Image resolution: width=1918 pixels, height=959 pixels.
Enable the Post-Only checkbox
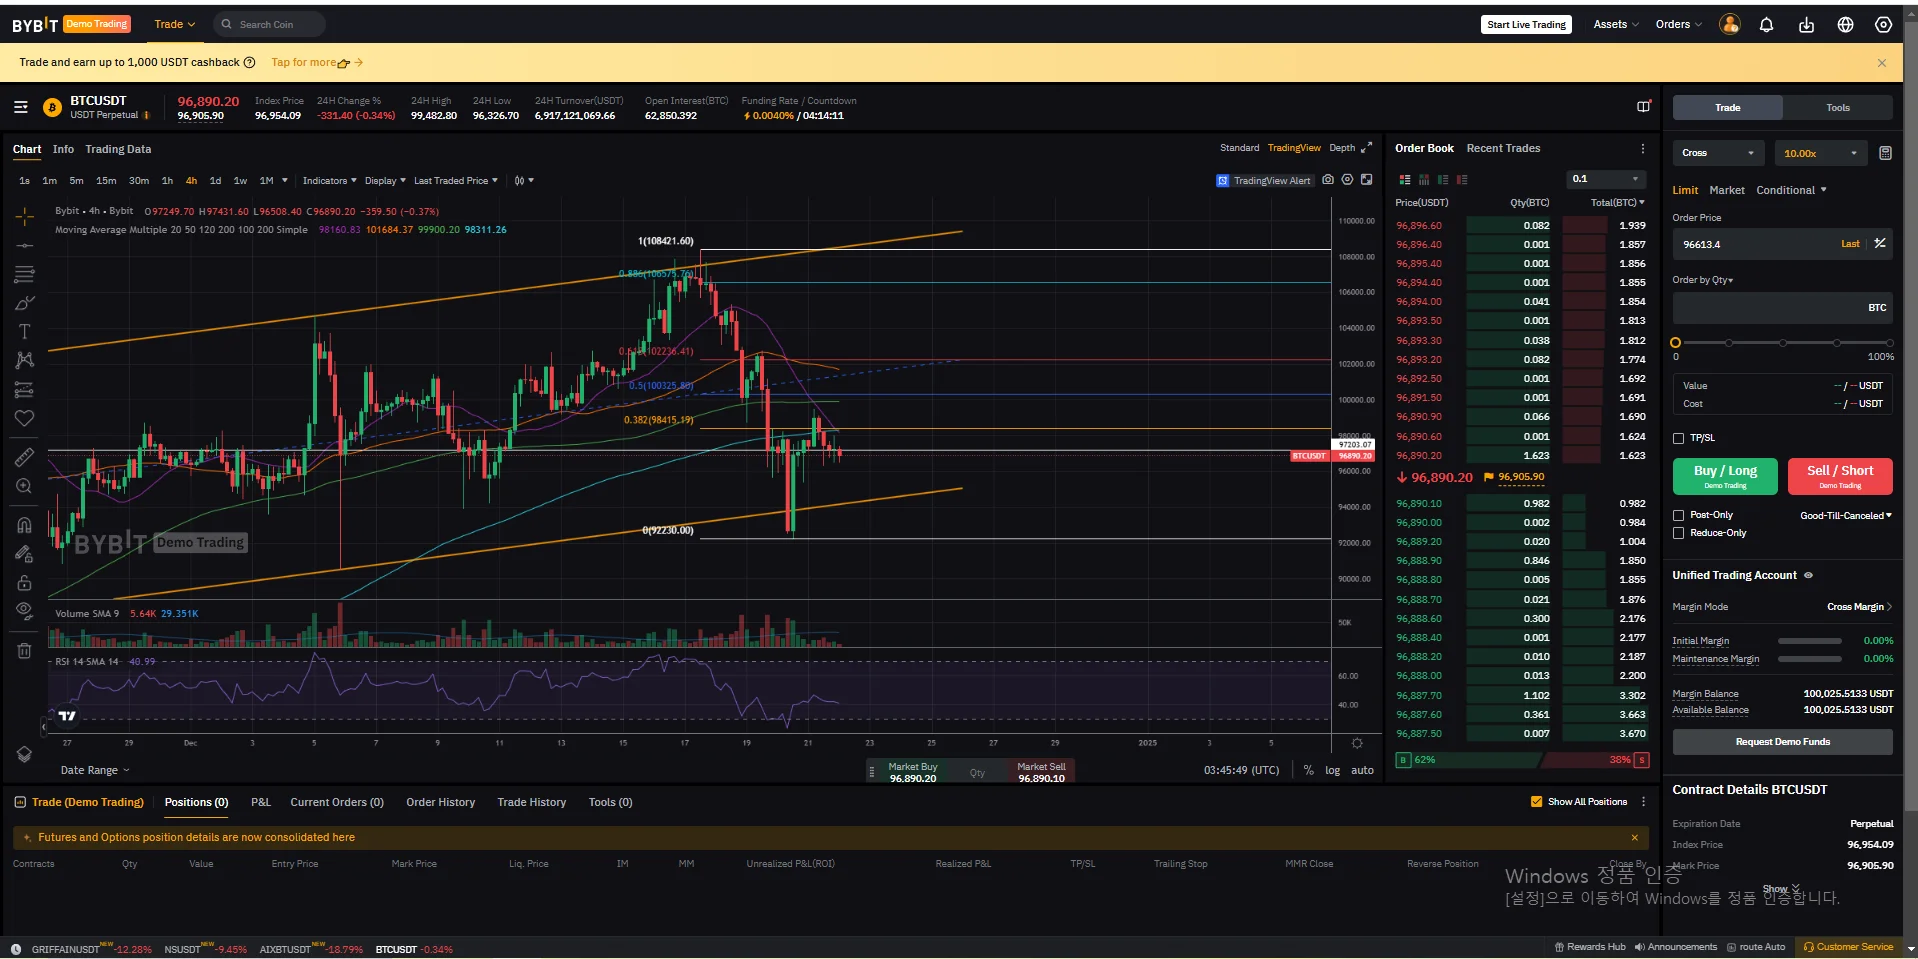point(1679,515)
